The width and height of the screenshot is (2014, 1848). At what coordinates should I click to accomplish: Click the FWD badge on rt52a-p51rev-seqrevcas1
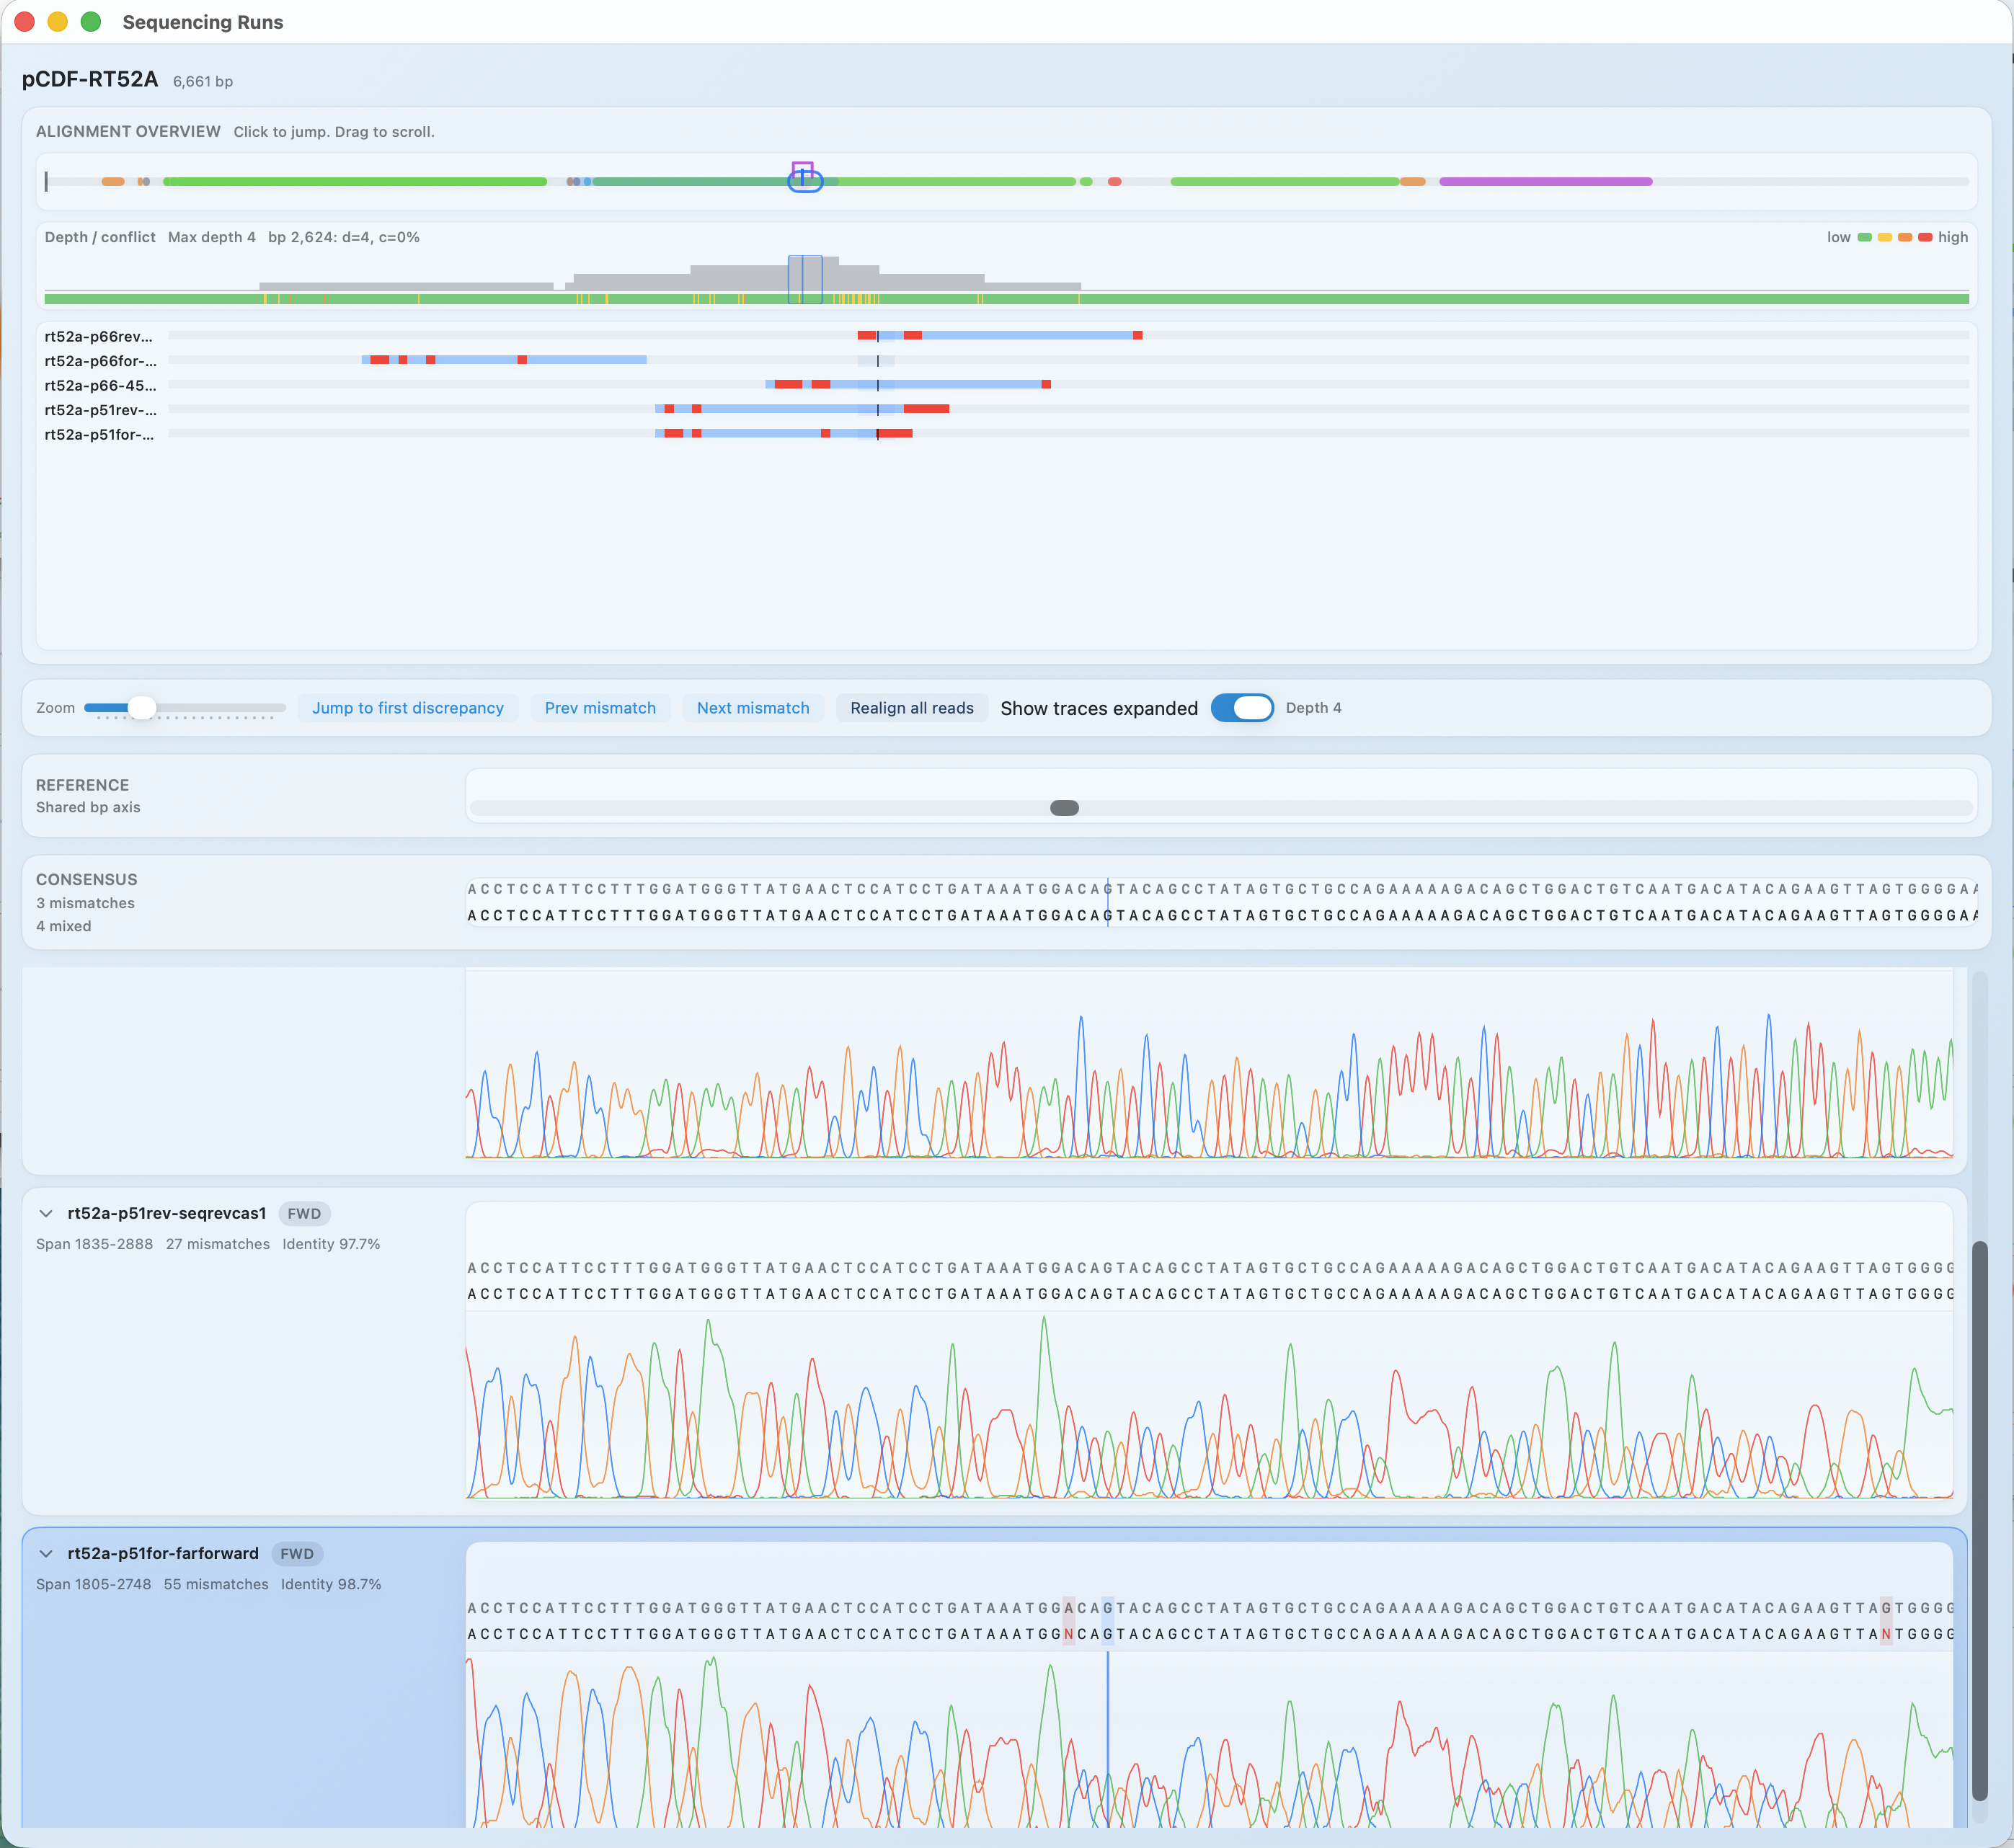point(304,1214)
